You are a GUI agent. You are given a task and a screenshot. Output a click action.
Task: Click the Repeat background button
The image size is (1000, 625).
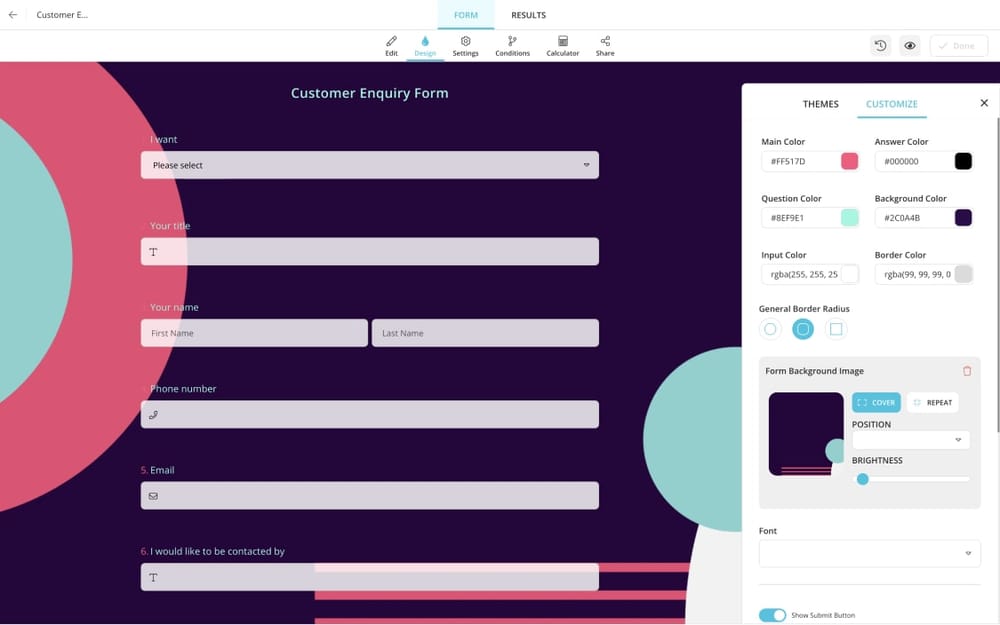[x=932, y=402]
